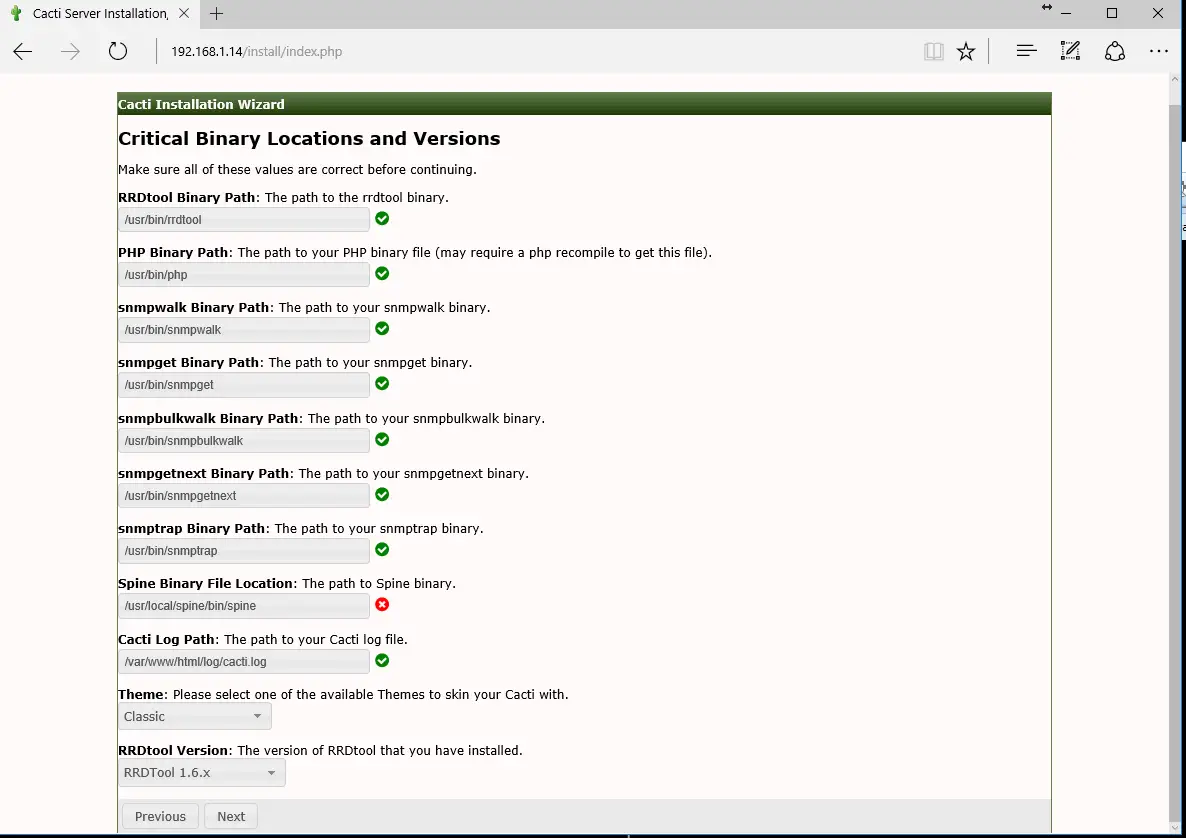The width and height of the screenshot is (1186, 838).
Task: Click the green check beside Cacti log path
Action: pos(382,660)
